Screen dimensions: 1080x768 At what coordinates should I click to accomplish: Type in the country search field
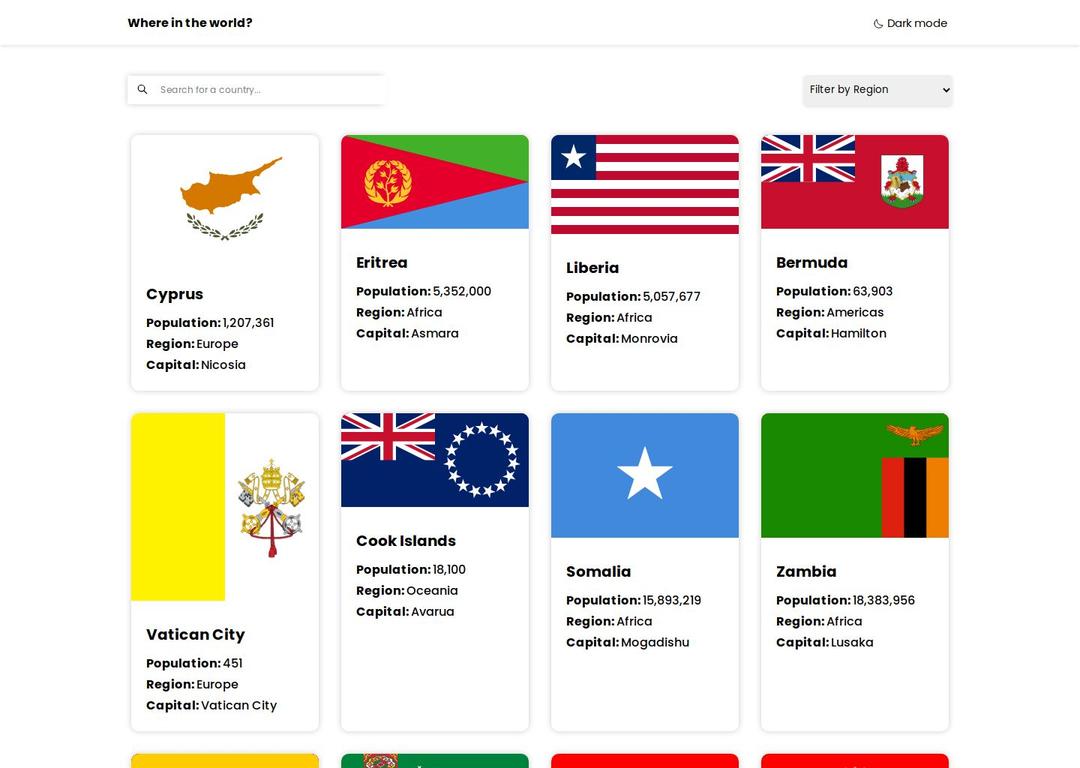click(x=265, y=90)
